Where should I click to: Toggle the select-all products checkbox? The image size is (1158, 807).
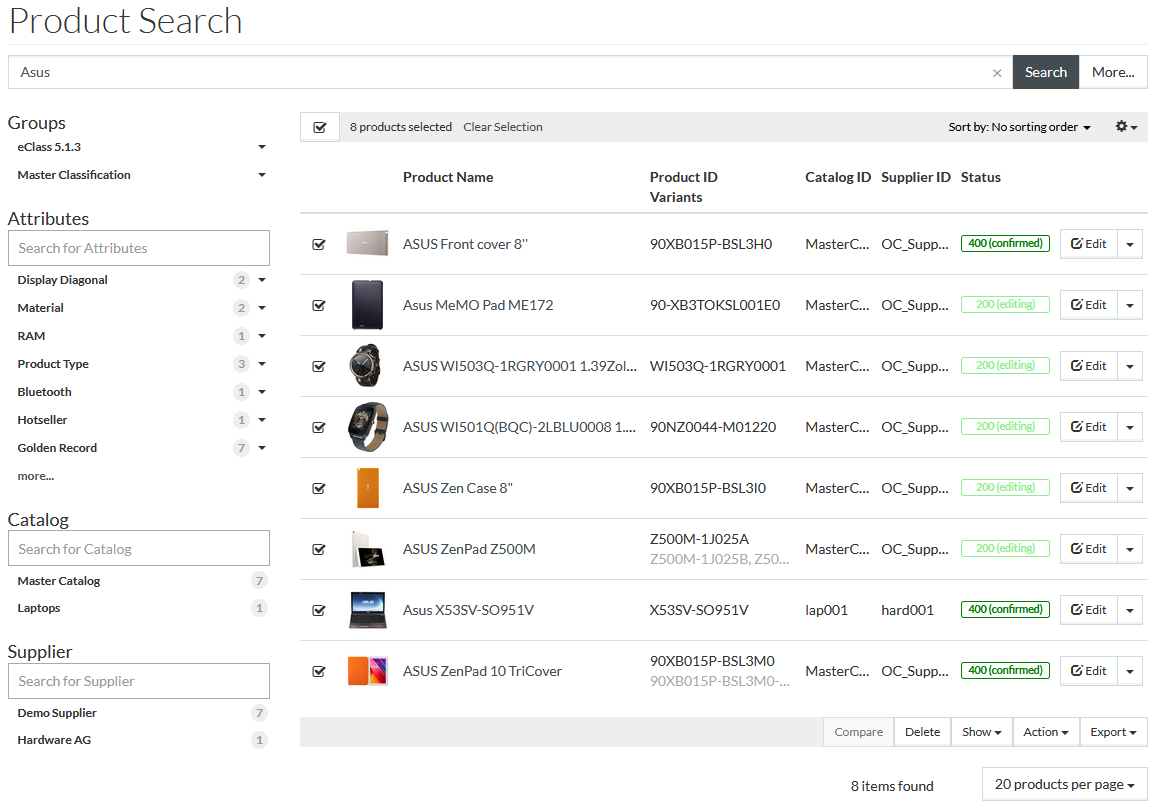320,127
